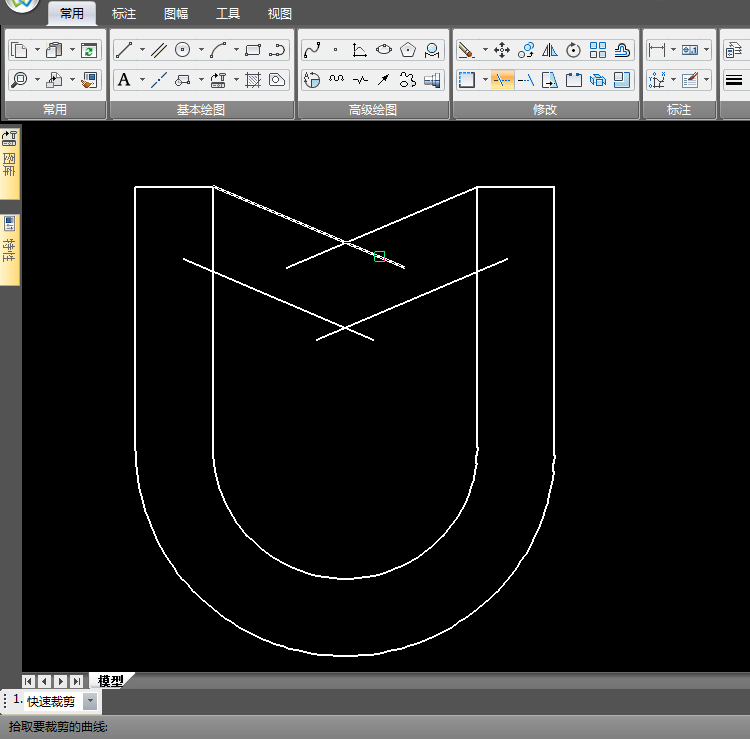Select the Move (four-arrow) tool
The width and height of the screenshot is (750, 739).
pos(502,50)
